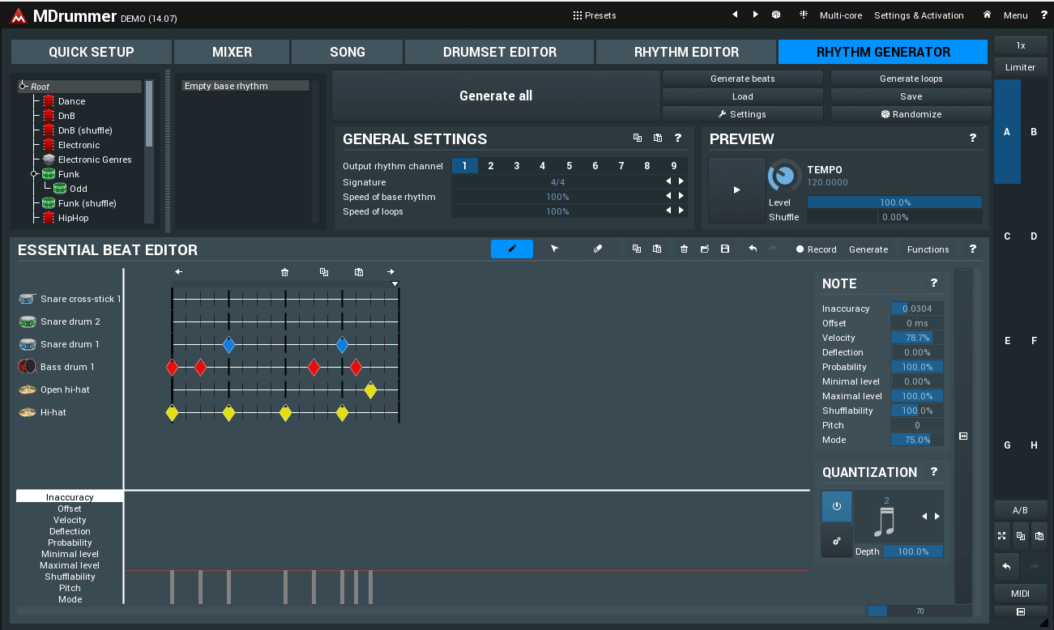Screen dimensions: 1054x630
Task: Open Note panel help question mark
Action: (933, 283)
